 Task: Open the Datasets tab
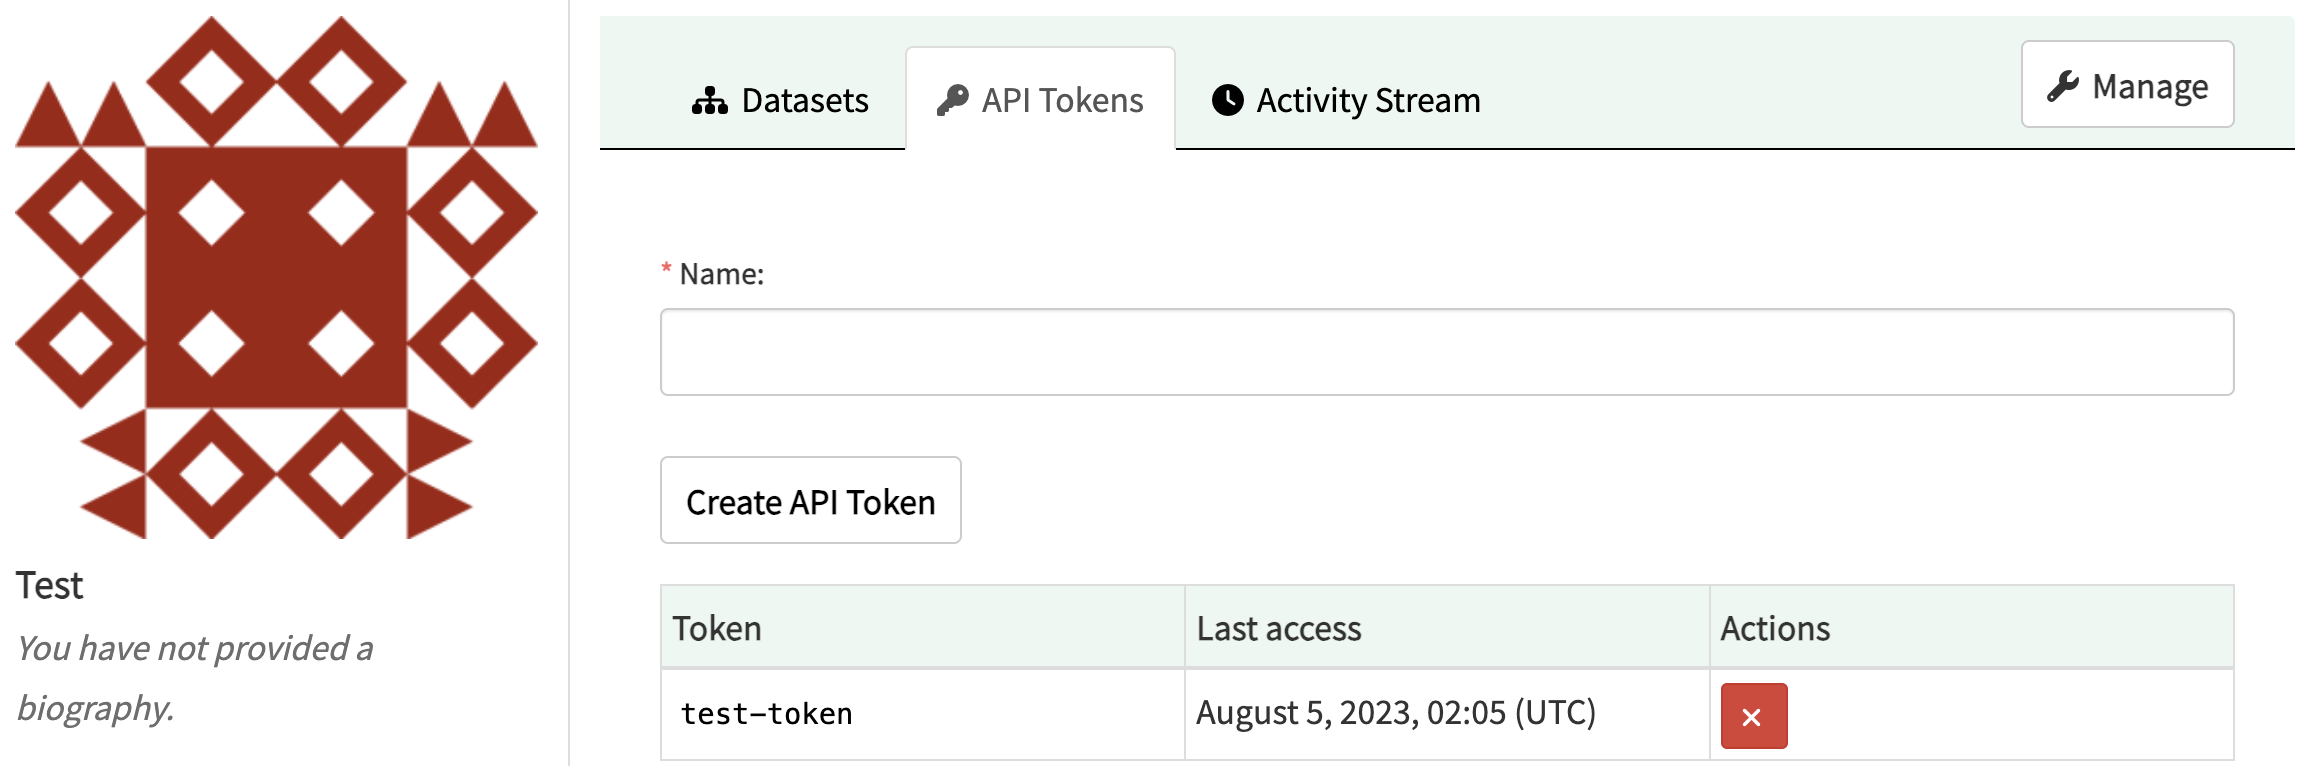coord(780,100)
